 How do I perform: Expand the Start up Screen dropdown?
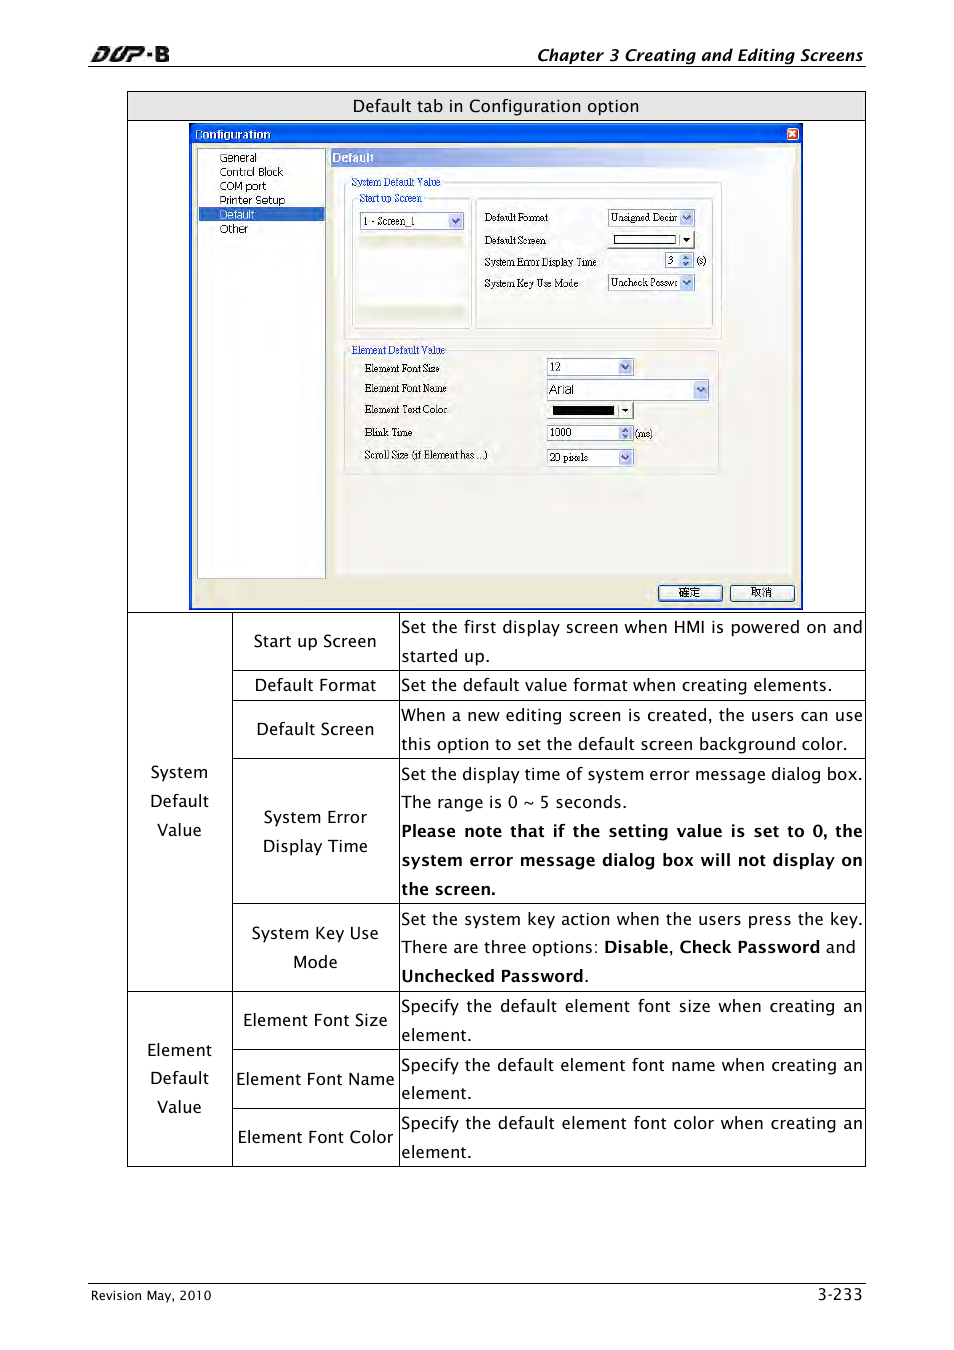point(456,221)
